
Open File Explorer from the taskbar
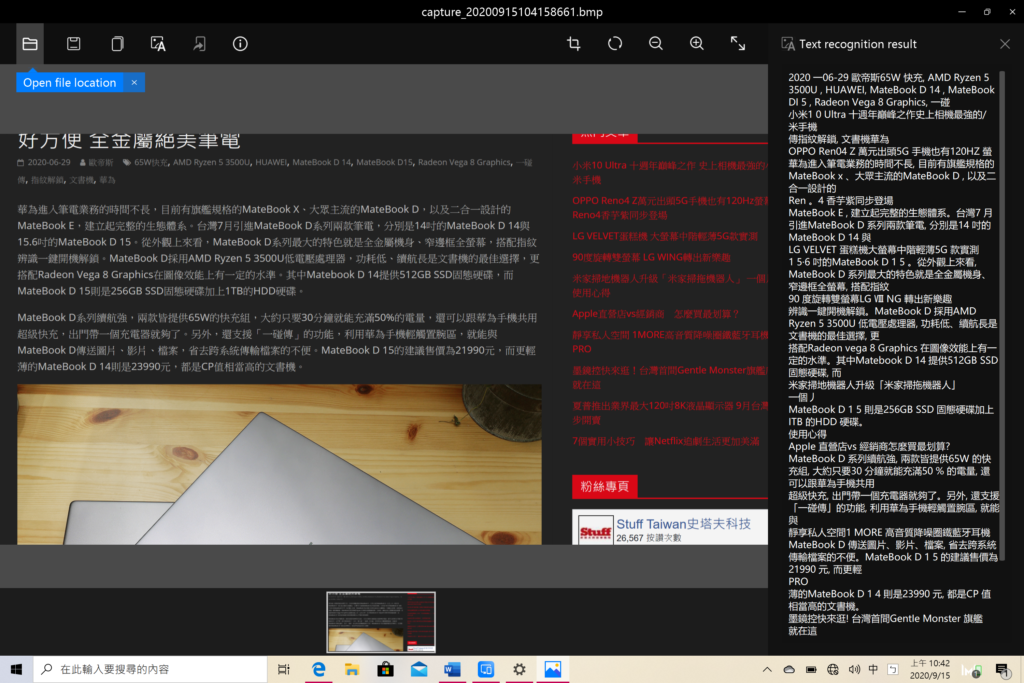pyautogui.click(x=352, y=669)
